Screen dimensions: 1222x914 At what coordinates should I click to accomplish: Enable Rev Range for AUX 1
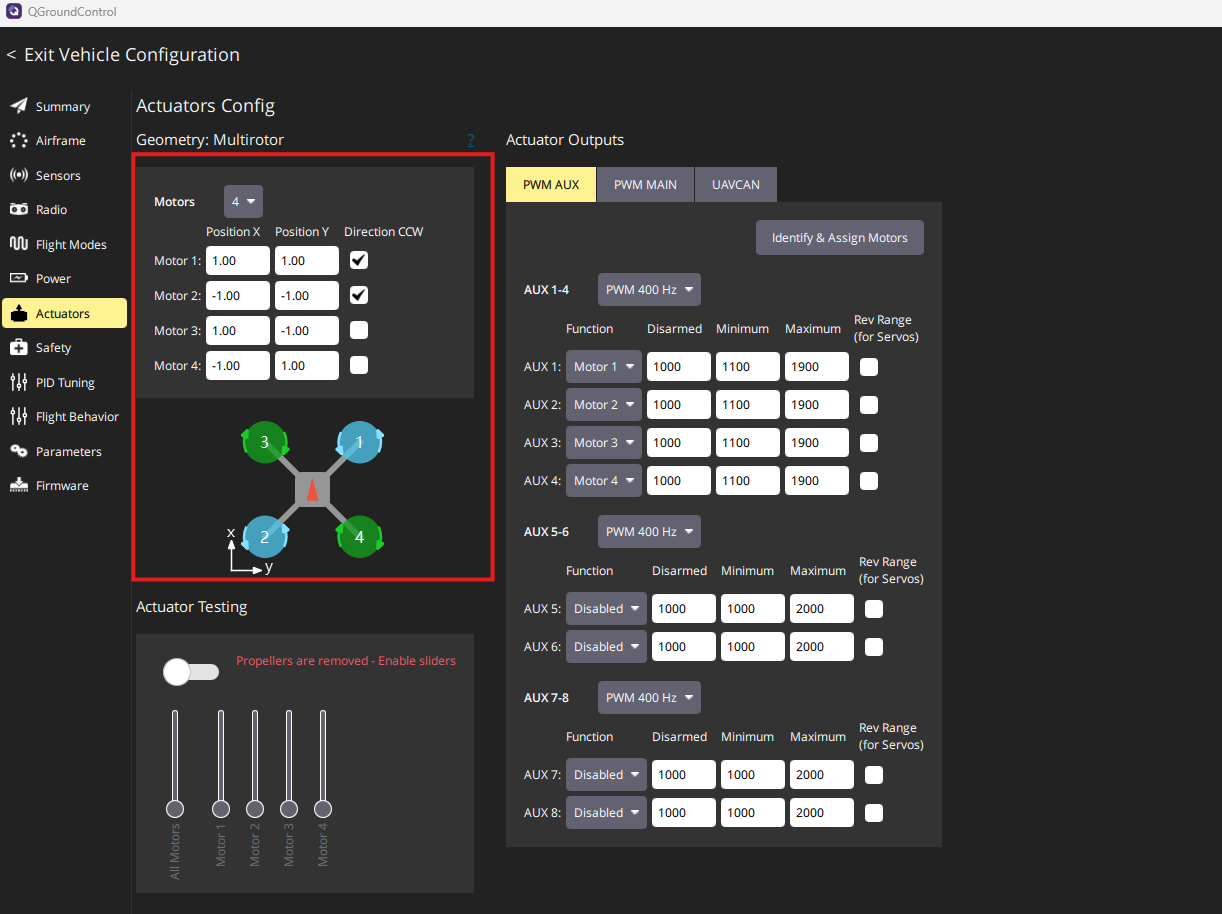click(869, 367)
